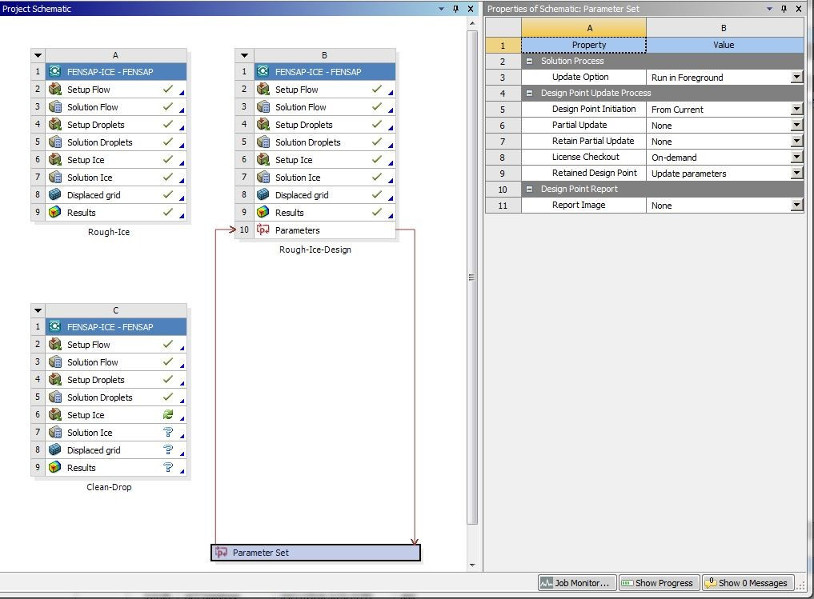This screenshot has height=599, width=814.
Task: Open the Update Option dropdown showing Run in Foreground
Action: pos(795,77)
